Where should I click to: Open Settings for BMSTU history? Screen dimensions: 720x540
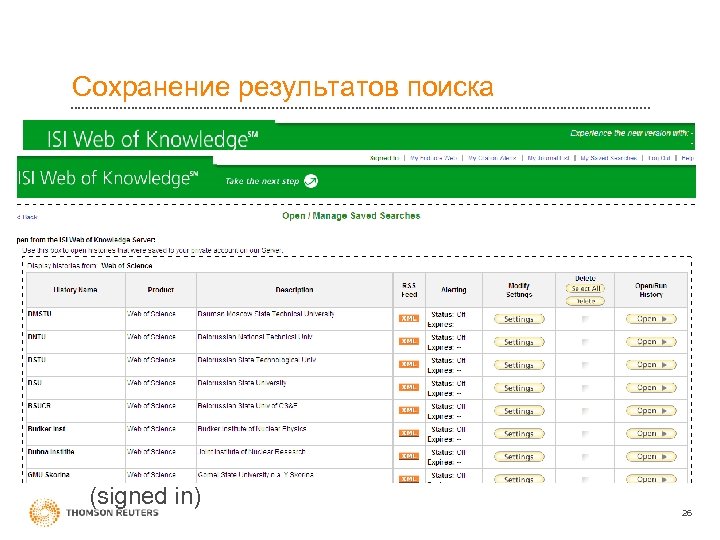[x=519, y=319]
